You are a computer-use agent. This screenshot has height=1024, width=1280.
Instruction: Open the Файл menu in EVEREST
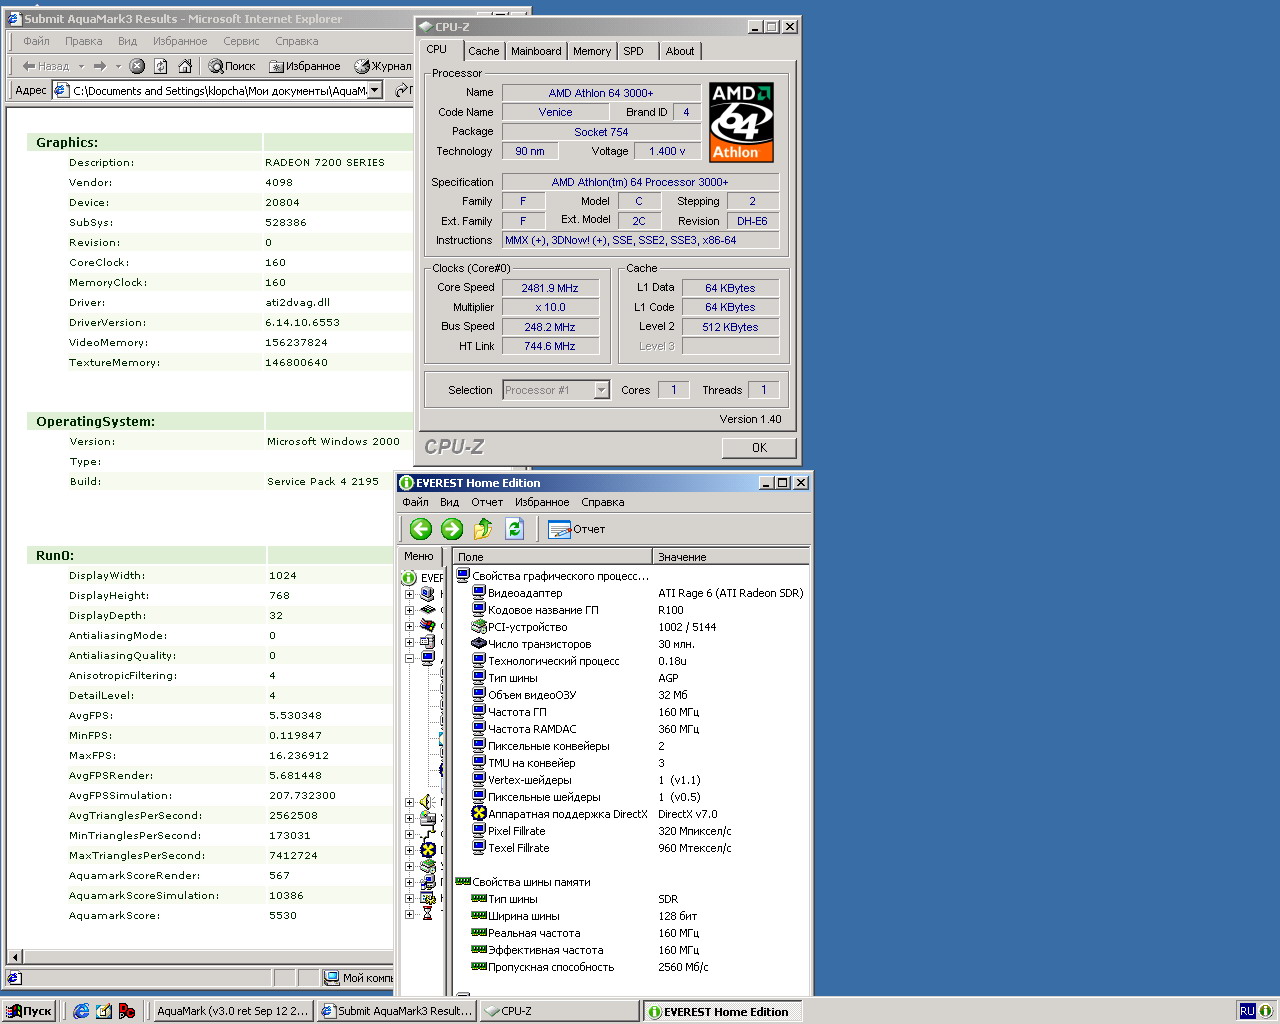tap(415, 502)
